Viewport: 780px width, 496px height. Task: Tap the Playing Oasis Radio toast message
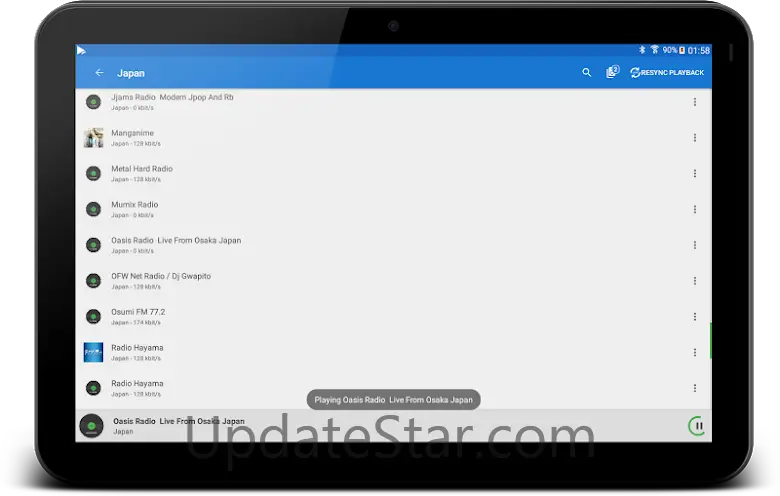point(393,399)
